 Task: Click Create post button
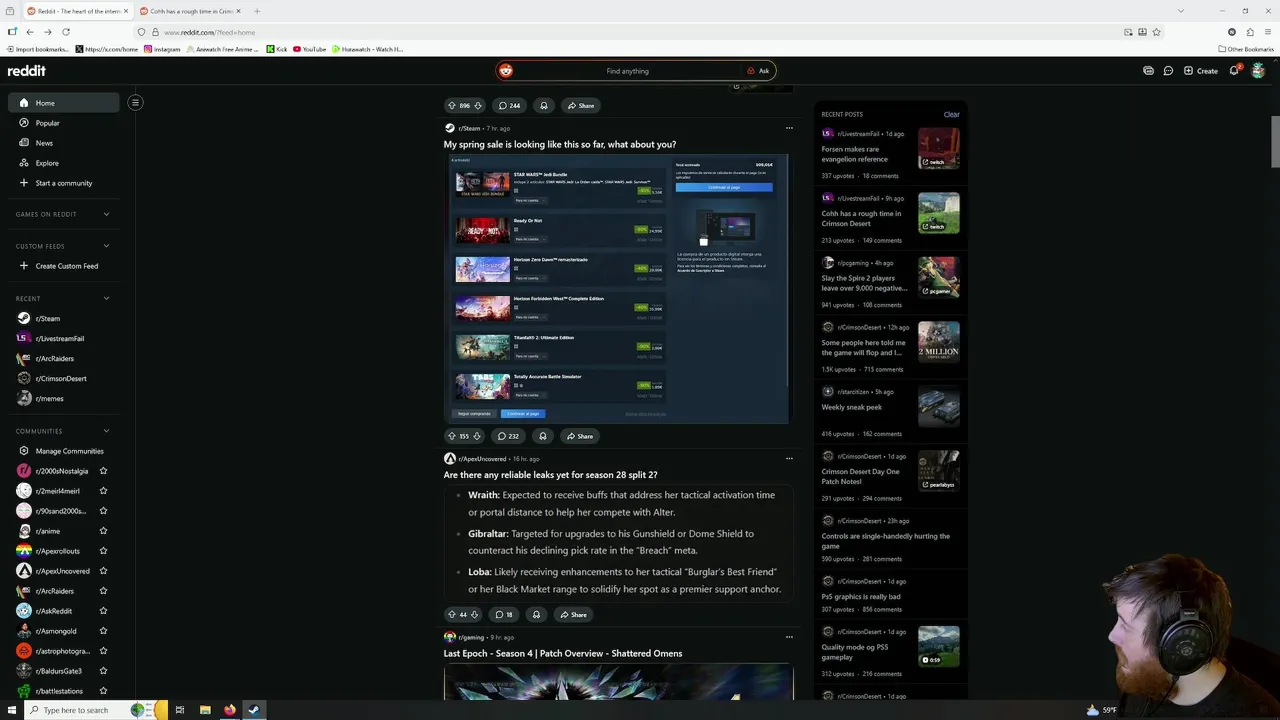1201,71
